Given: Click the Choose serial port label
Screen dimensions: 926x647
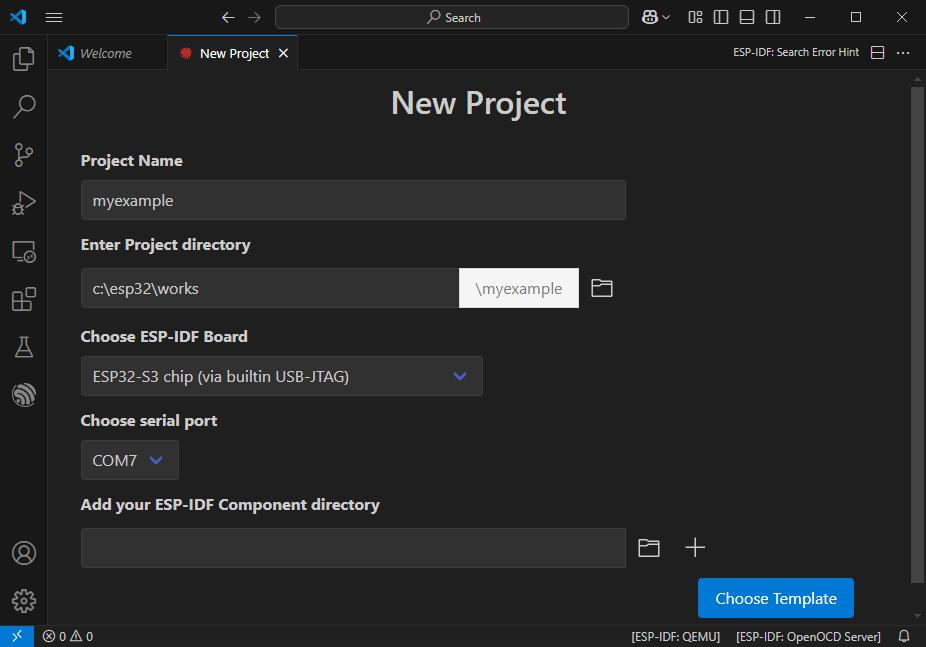Looking at the screenshot, I should 149,420.
